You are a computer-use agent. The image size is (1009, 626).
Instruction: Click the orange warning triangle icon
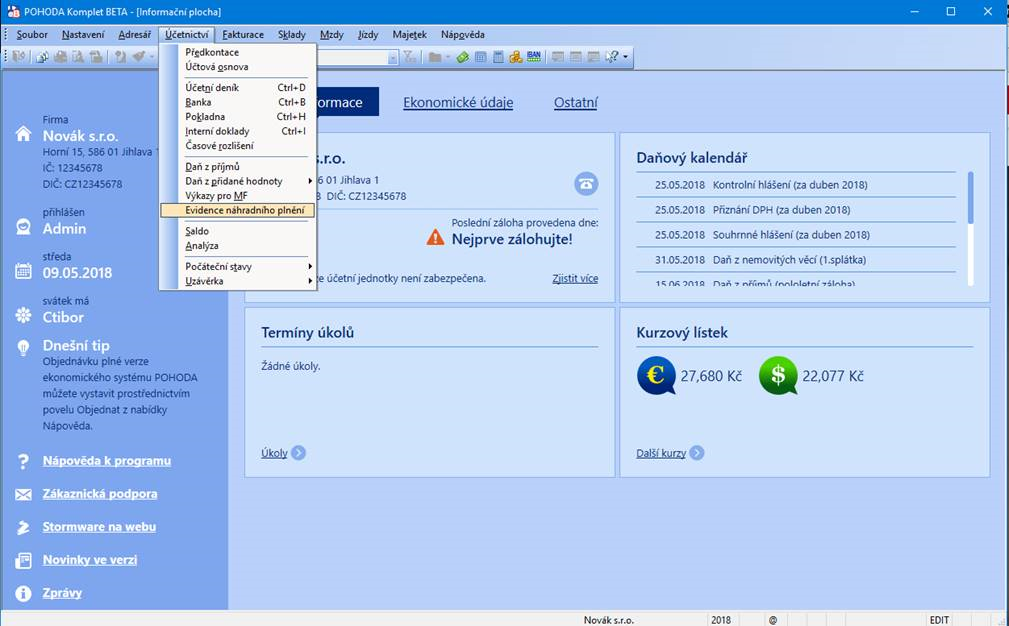[435, 237]
